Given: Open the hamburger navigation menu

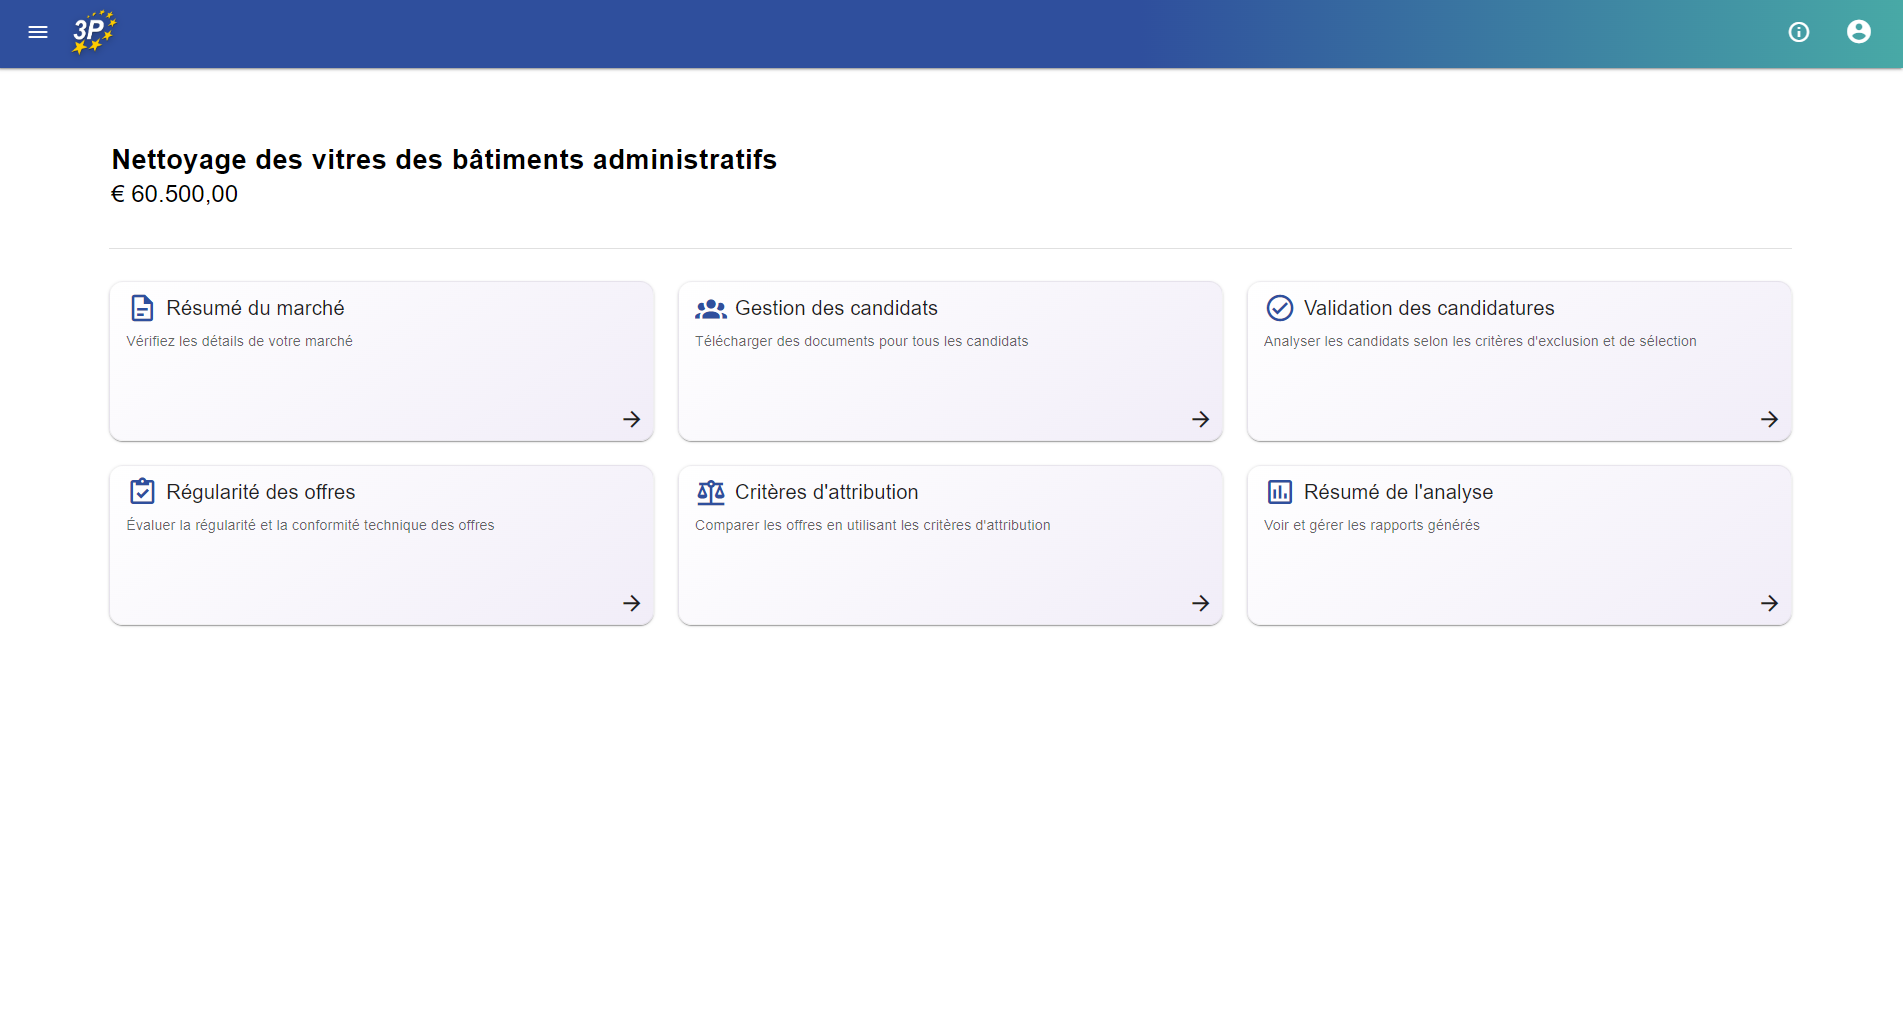Looking at the screenshot, I should coord(38,32).
